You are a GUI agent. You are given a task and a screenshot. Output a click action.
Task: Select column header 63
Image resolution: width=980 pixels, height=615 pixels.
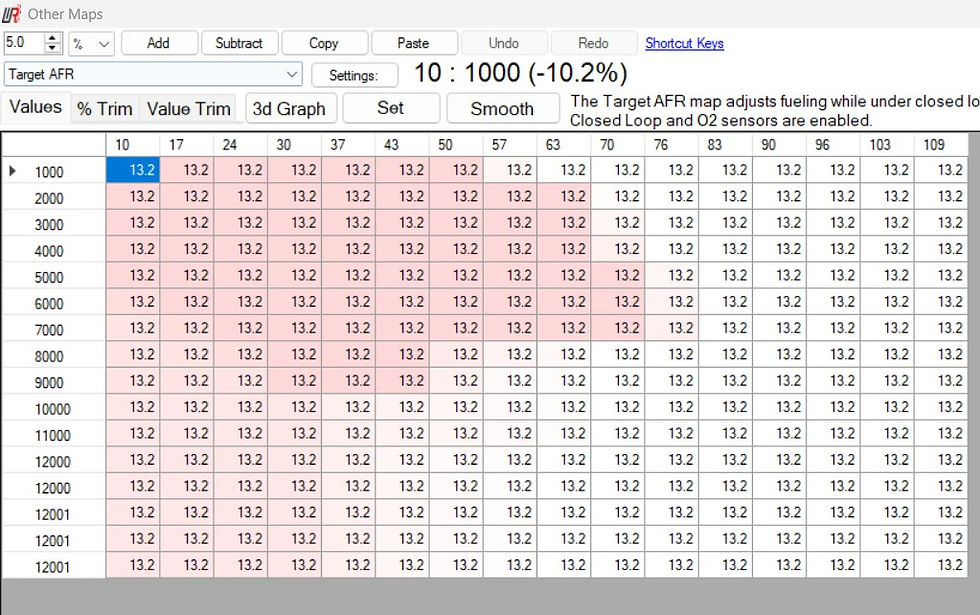point(563,145)
